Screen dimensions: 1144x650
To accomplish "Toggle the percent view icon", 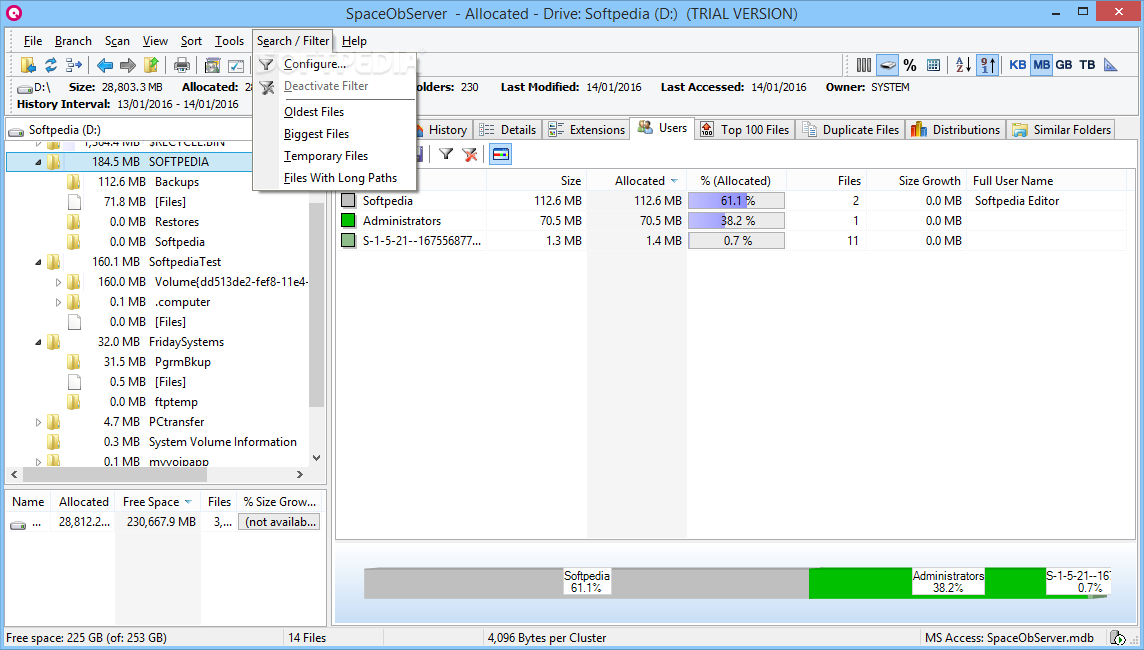I will click(x=910, y=65).
